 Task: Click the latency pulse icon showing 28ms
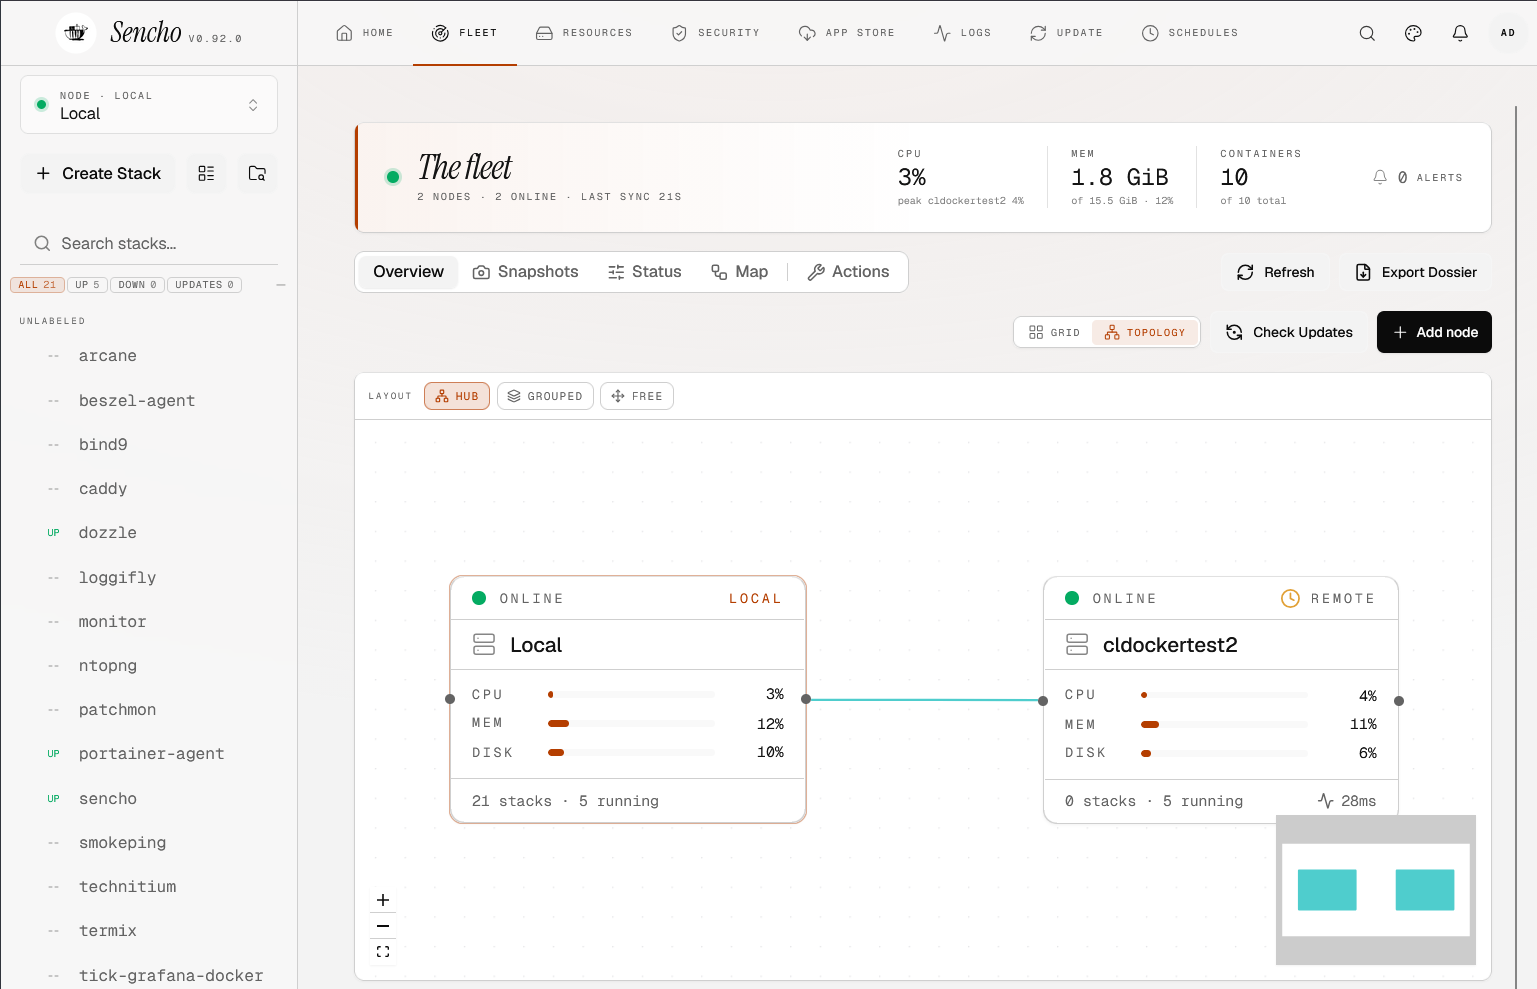(1326, 801)
